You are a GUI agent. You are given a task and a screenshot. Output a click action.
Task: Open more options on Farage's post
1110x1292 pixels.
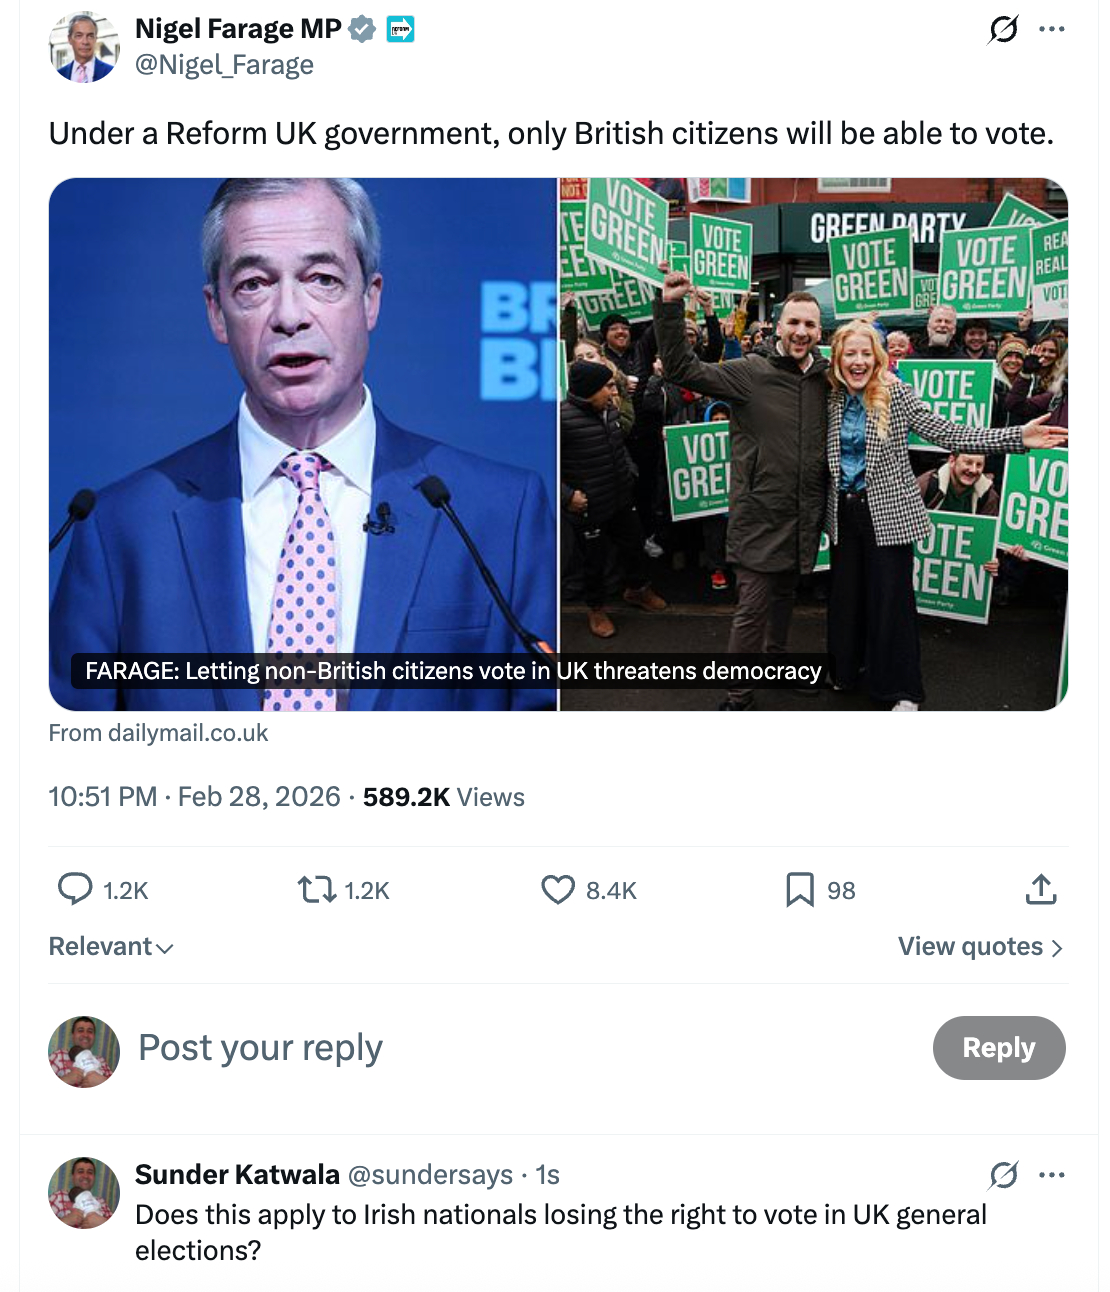(x=1052, y=30)
